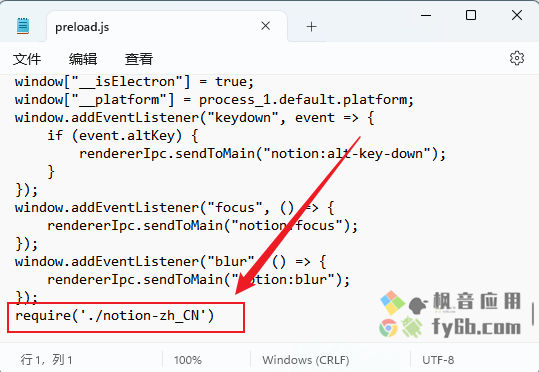539x372 pixels.
Task: Click the notion:focus sendToMain line
Action: [x=202, y=226]
